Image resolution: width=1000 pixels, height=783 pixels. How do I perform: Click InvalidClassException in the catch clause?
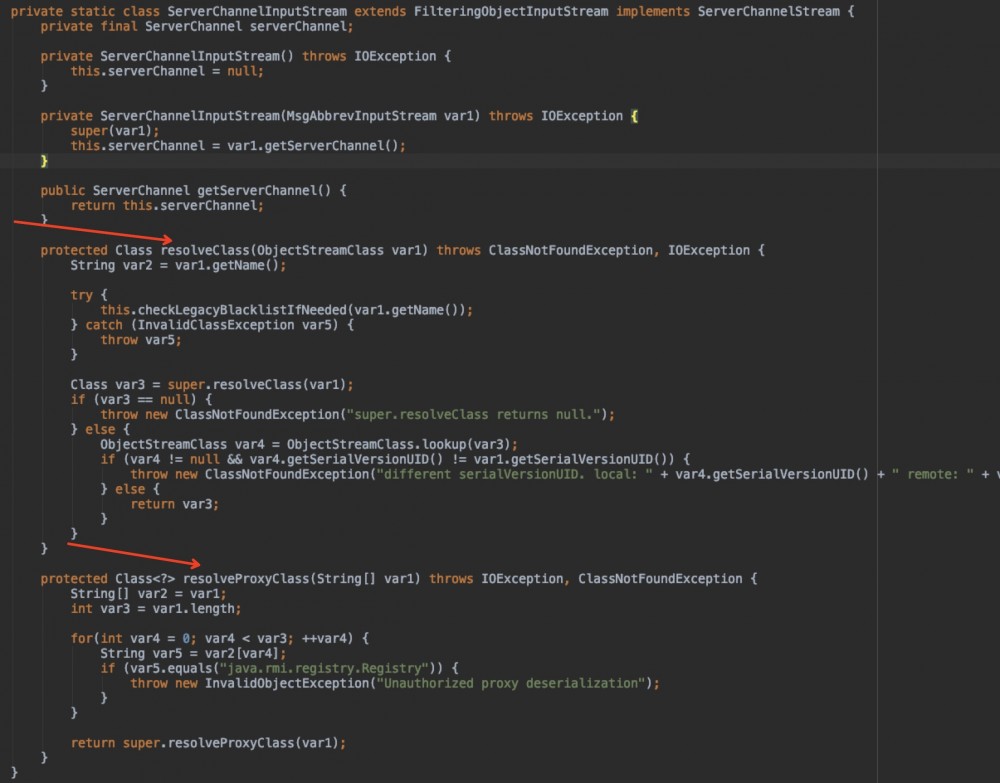point(216,325)
